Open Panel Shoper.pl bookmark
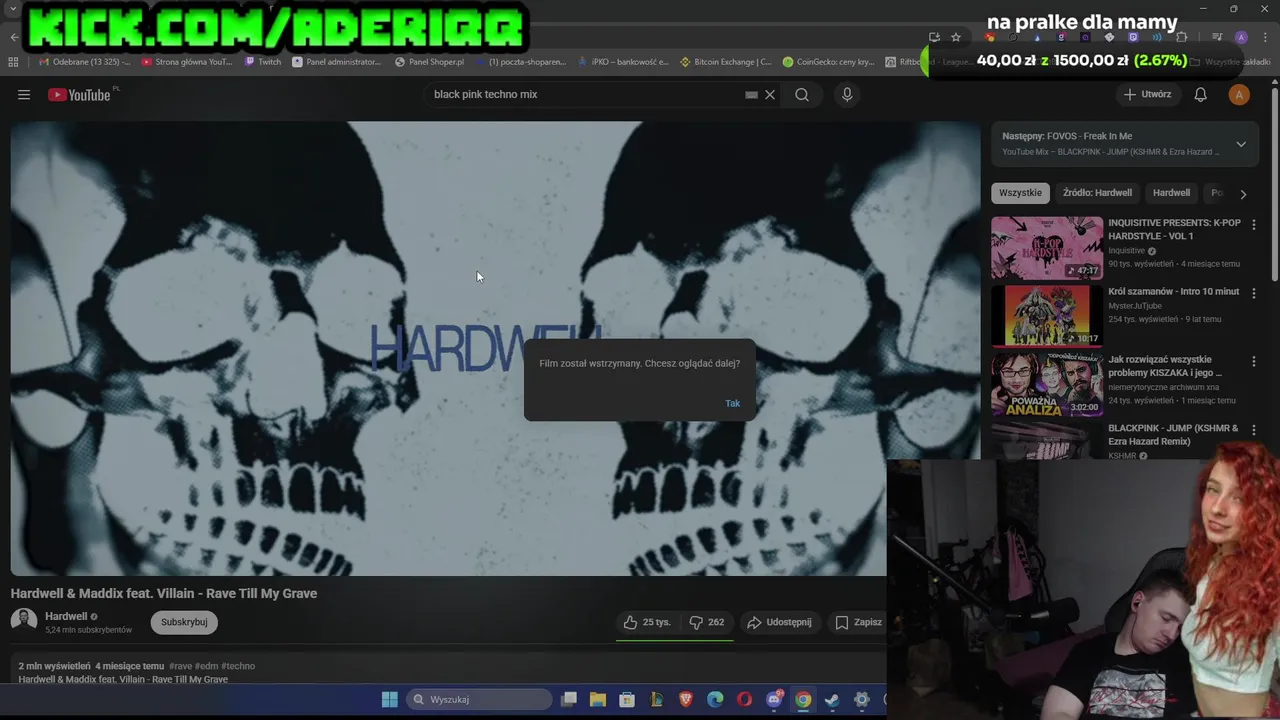1280x720 pixels. tap(430, 62)
